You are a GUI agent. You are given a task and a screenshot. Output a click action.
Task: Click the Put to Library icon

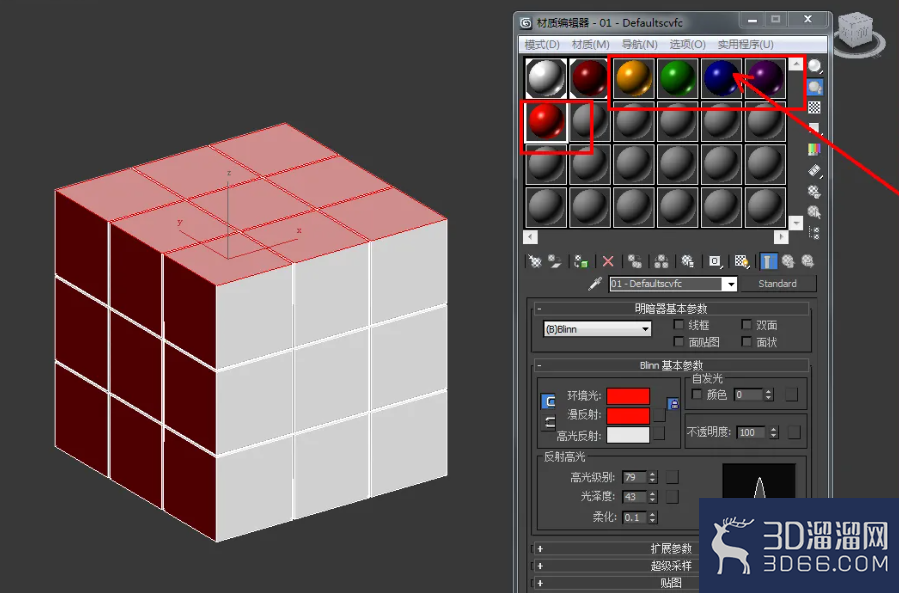[687, 262]
